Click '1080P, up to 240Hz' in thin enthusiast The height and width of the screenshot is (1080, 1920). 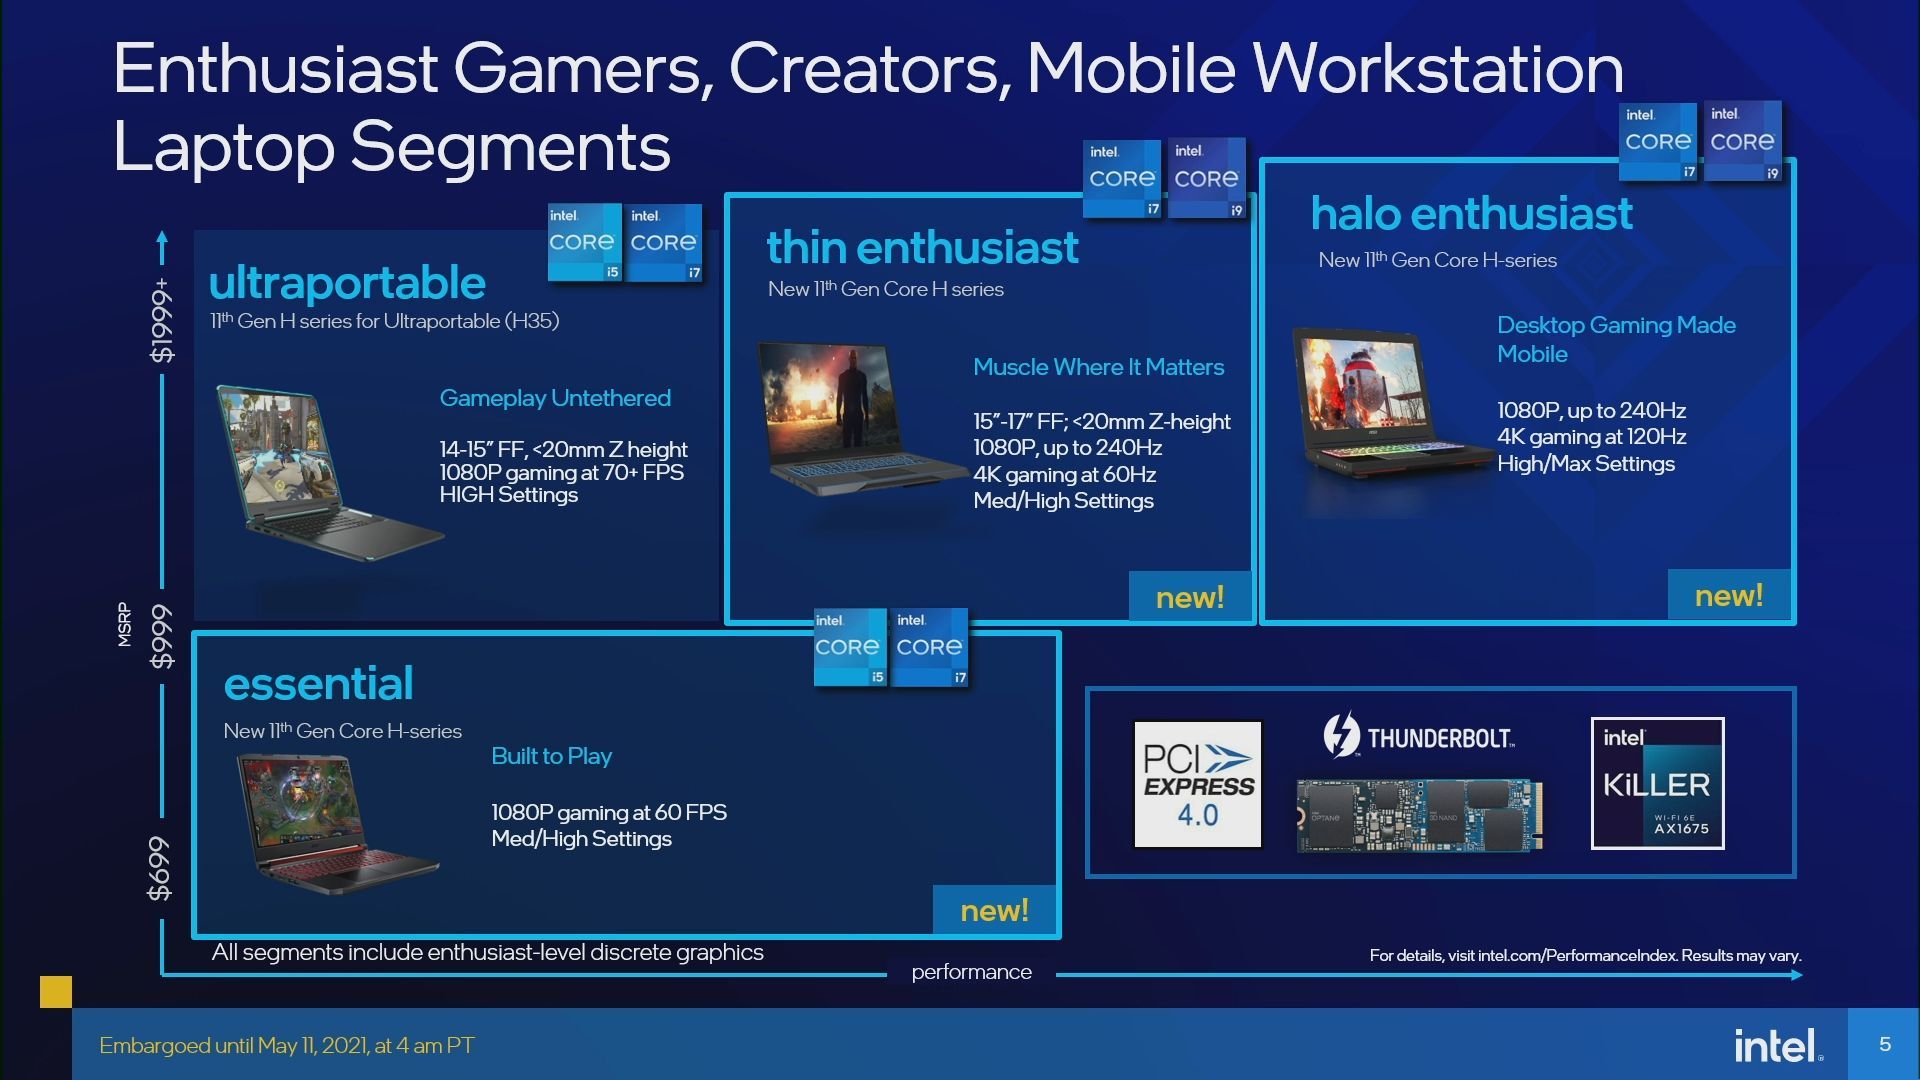coord(1067,448)
